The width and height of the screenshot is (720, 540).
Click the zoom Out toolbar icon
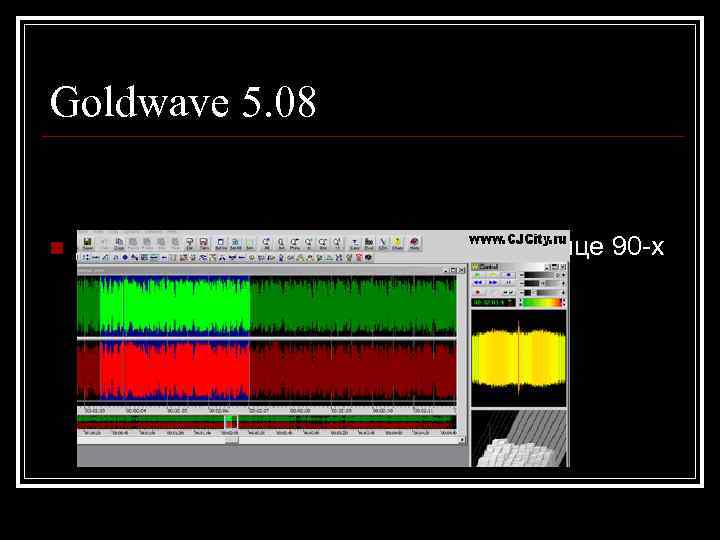pos(323,243)
